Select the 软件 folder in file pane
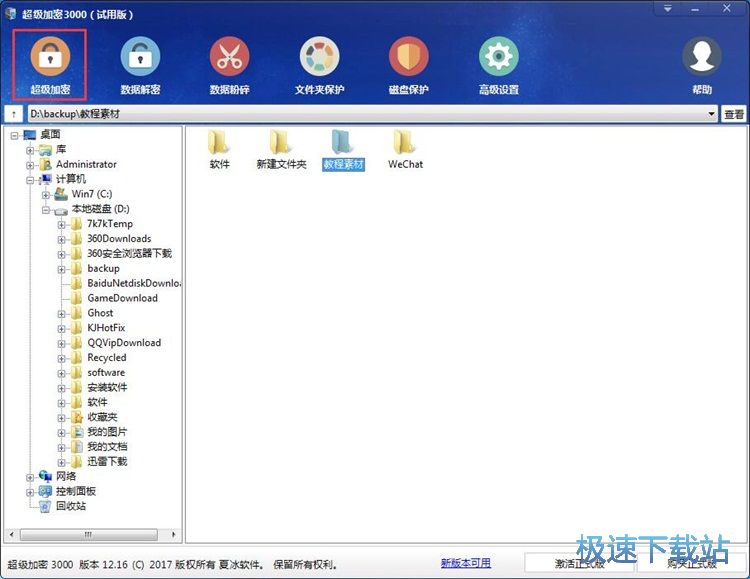The height and width of the screenshot is (579, 750). coord(220,150)
